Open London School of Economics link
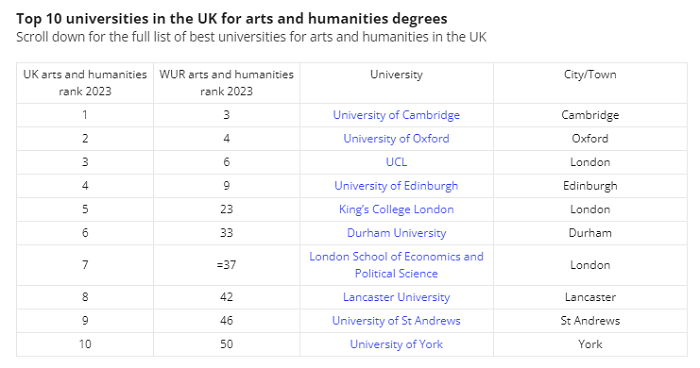700x368 pixels. 396,265
